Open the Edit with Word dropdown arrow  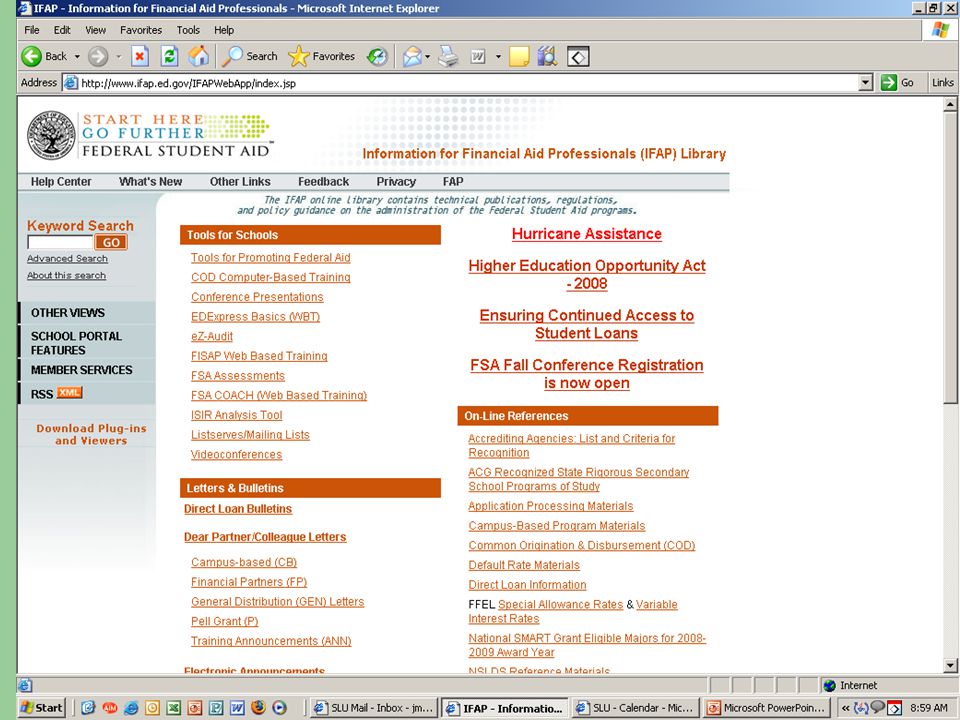tap(498, 56)
